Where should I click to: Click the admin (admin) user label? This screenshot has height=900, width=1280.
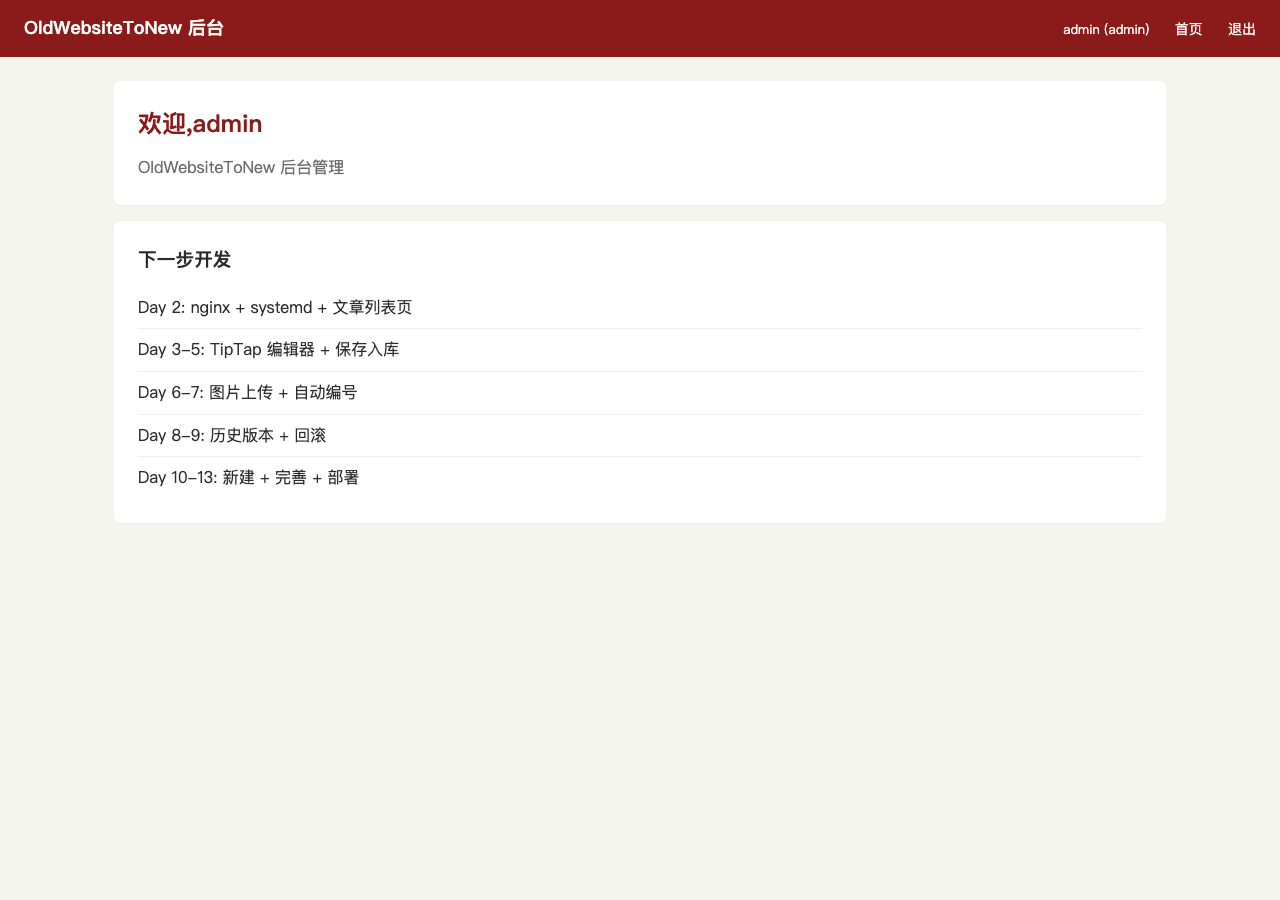tap(1106, 29)
